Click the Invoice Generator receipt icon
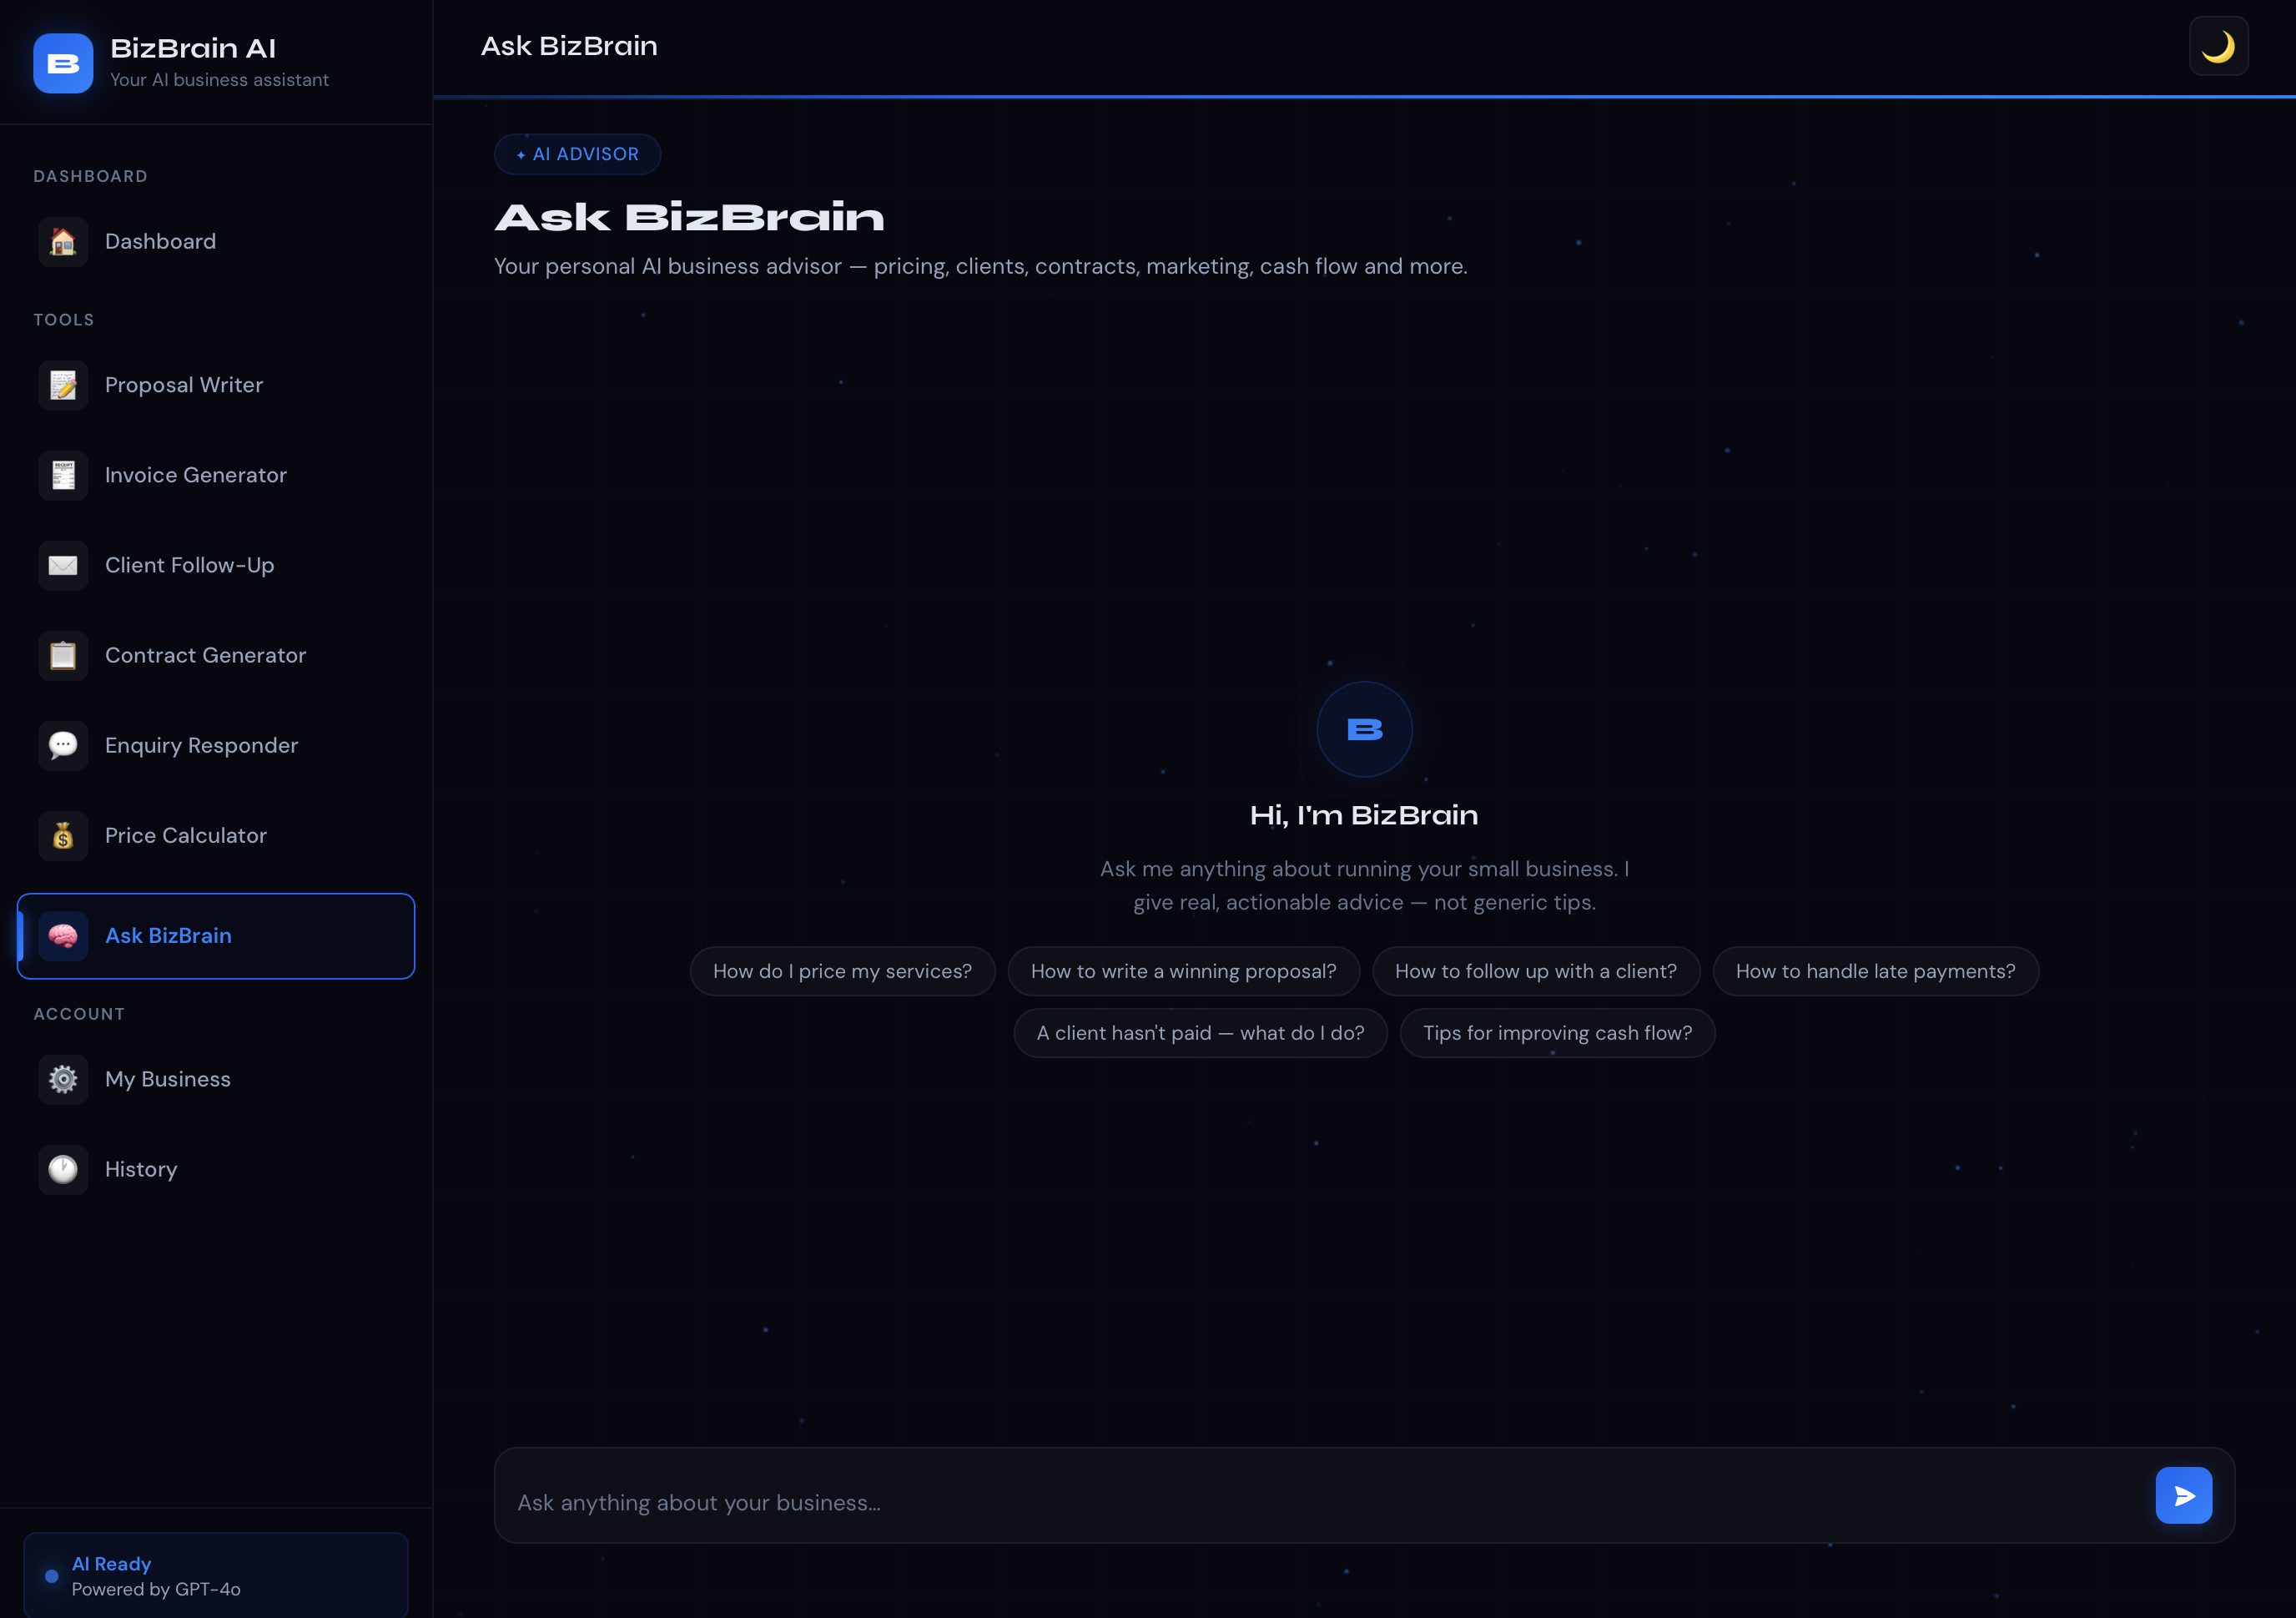 (63, 476)
